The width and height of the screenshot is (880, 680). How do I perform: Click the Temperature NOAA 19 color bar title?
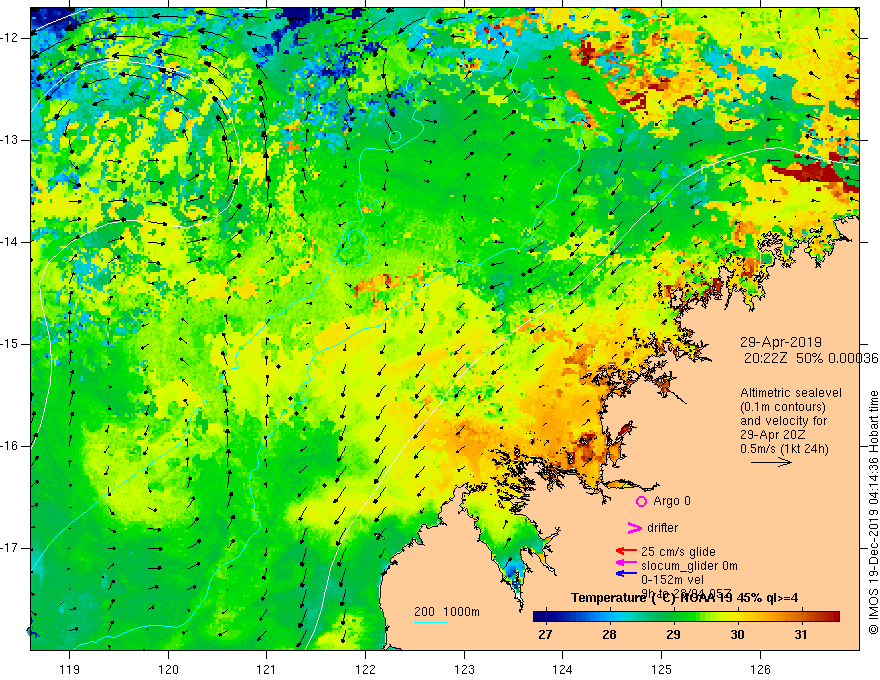685,598
